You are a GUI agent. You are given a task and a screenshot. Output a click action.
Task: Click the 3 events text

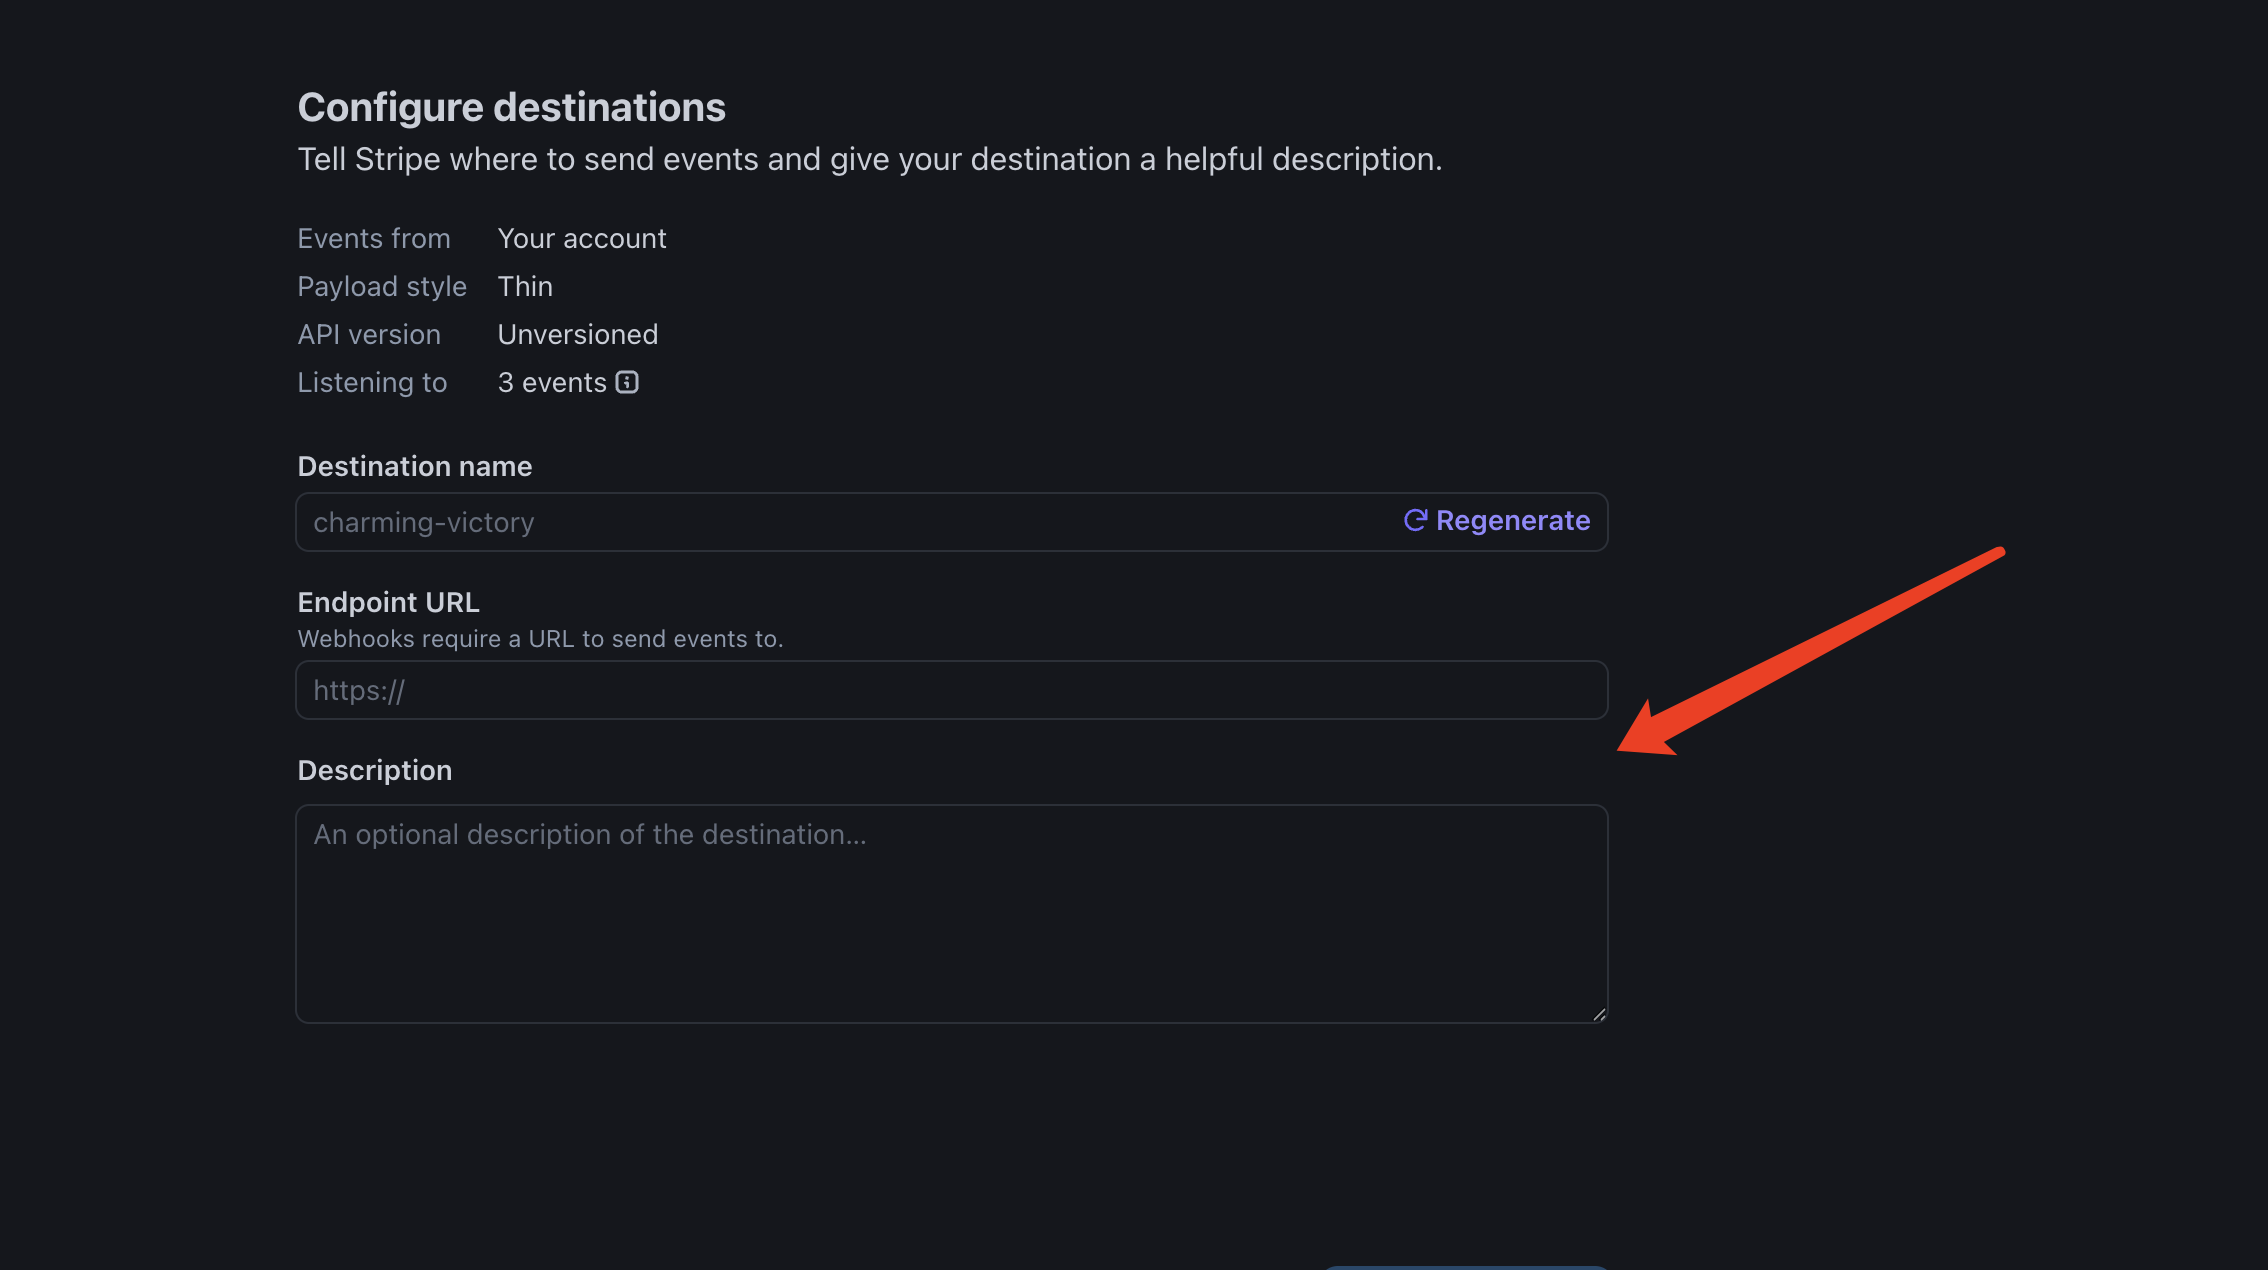coord(552,382)
